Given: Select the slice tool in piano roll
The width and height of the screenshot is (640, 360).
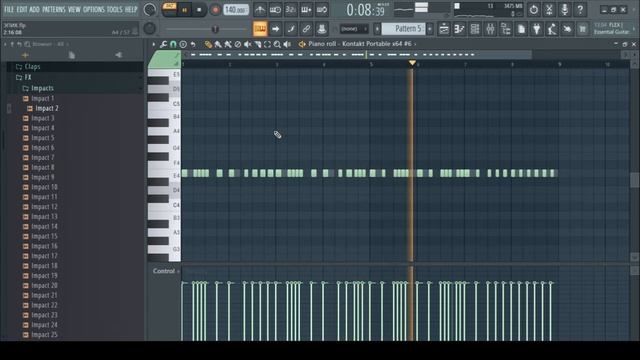Looking at the screenshot, I should point(257,44).
